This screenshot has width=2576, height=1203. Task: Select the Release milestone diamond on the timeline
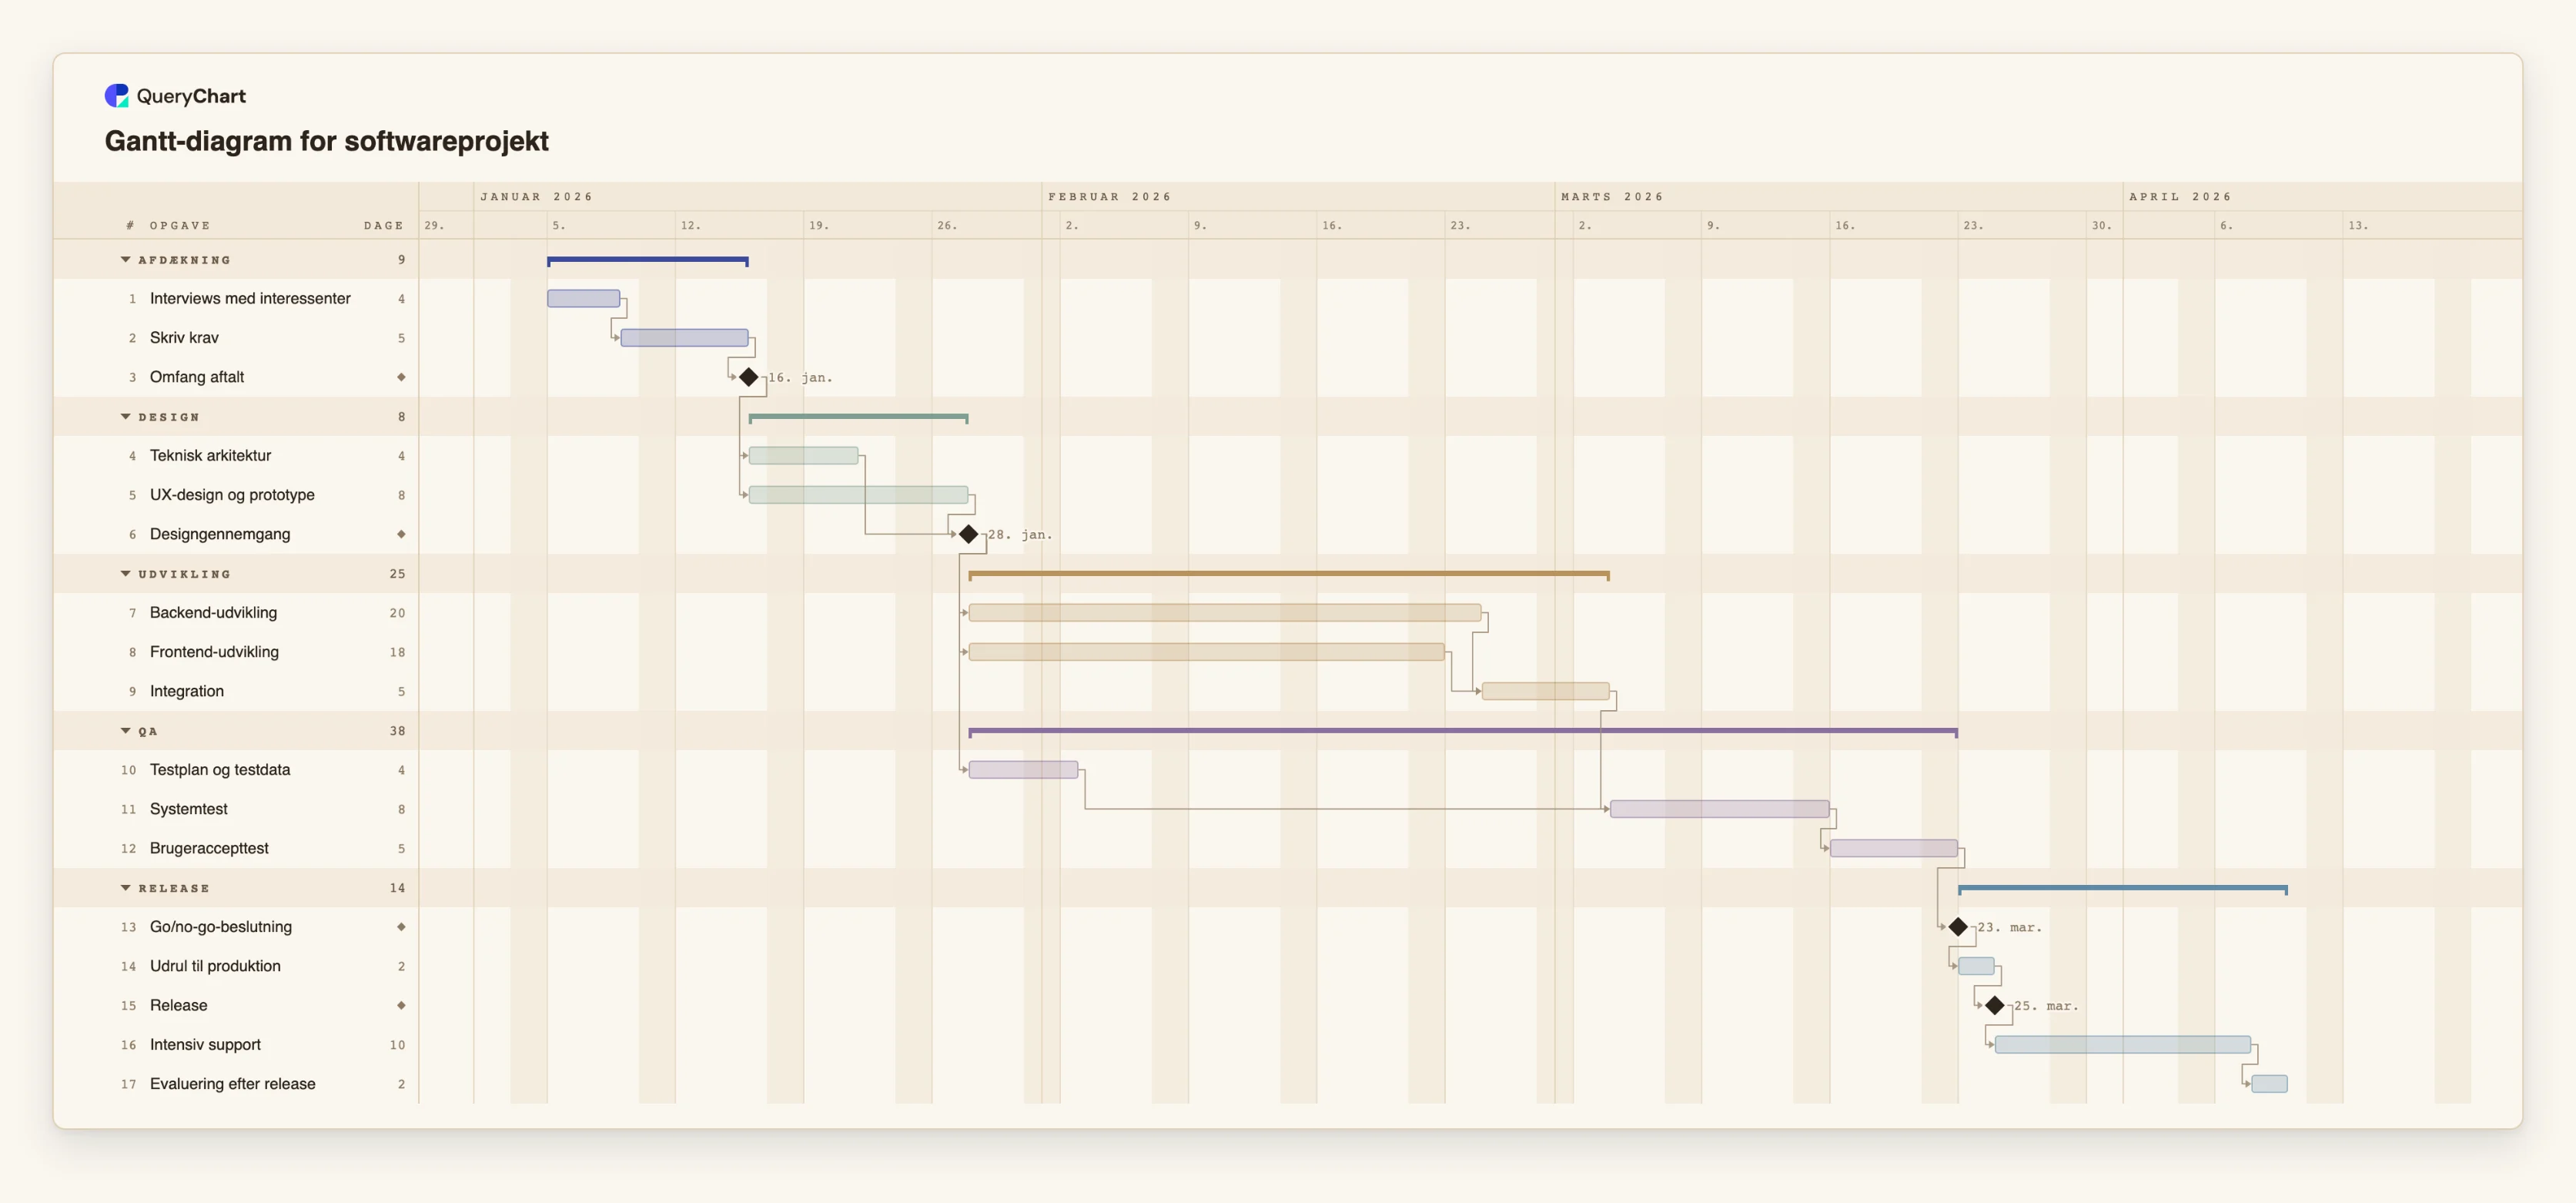pyautogui.click(x=1995, y=1006)
